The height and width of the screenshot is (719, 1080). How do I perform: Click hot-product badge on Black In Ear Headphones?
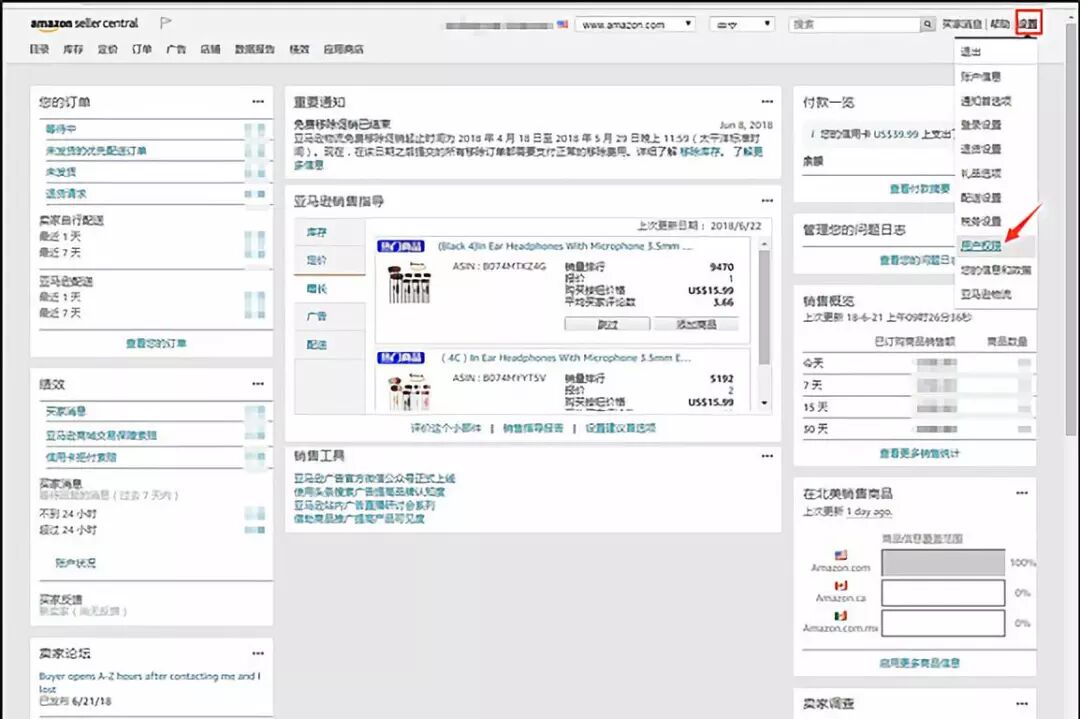pyautogui.click(x=401, y=246)
